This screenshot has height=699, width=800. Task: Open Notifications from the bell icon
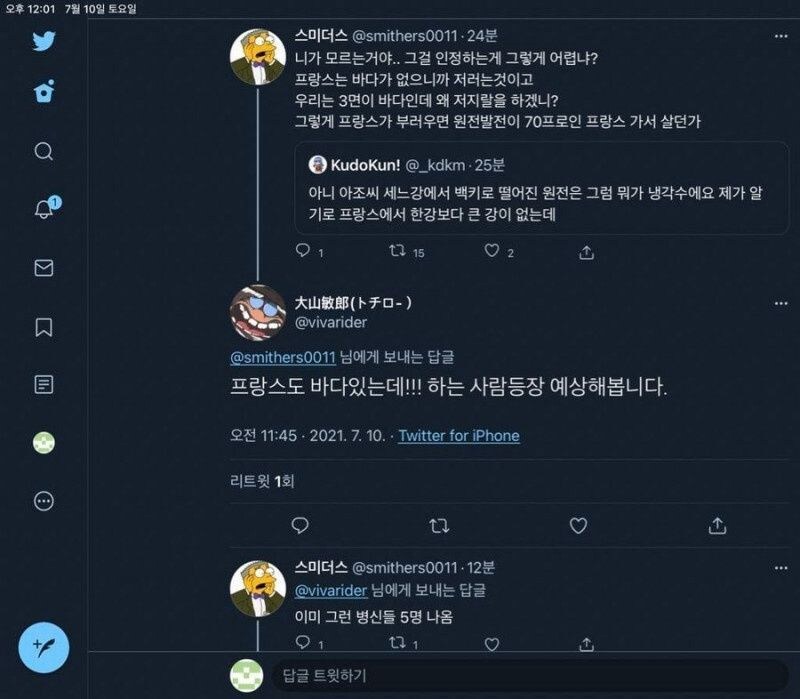41,208
